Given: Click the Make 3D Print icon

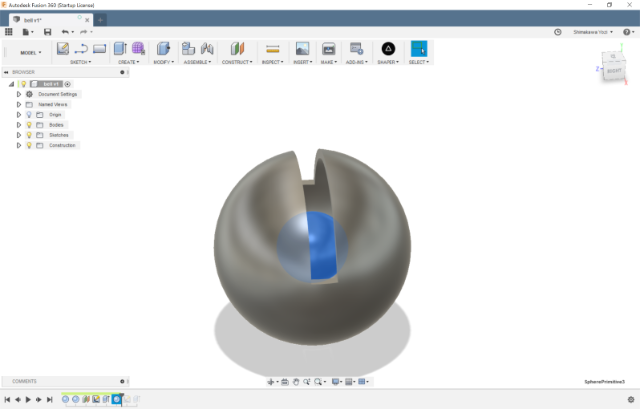Looking at the screenshot, I should pyautogui.click(x=328, y=49).
